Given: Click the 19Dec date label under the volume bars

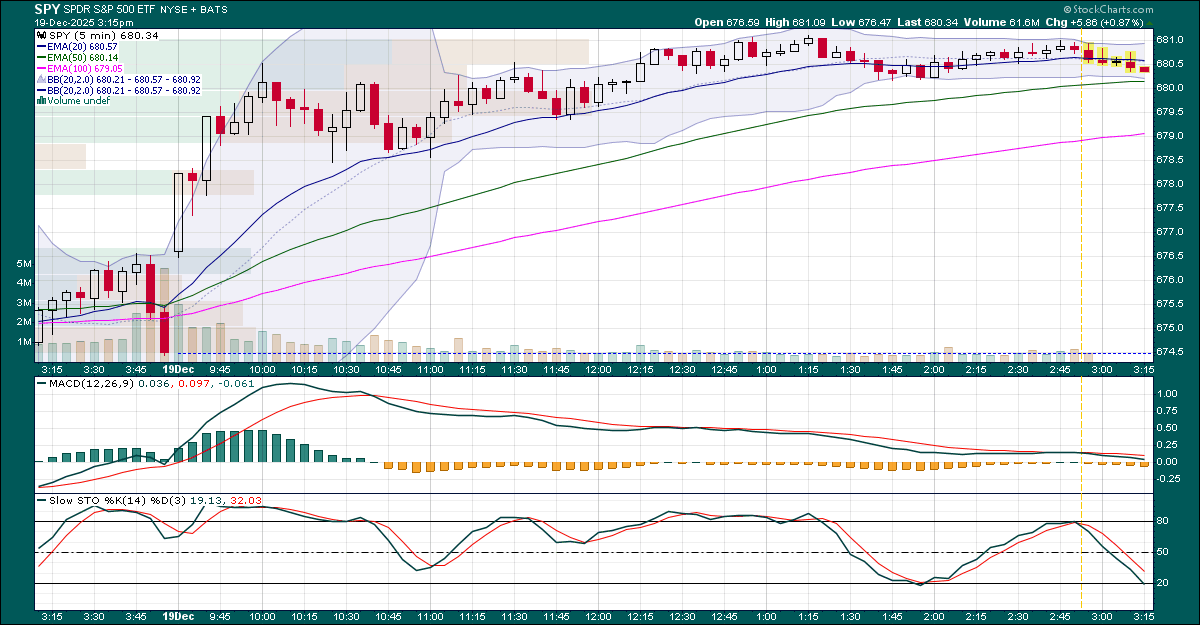Looking at the screenshot, I should (x=178, y=370).
